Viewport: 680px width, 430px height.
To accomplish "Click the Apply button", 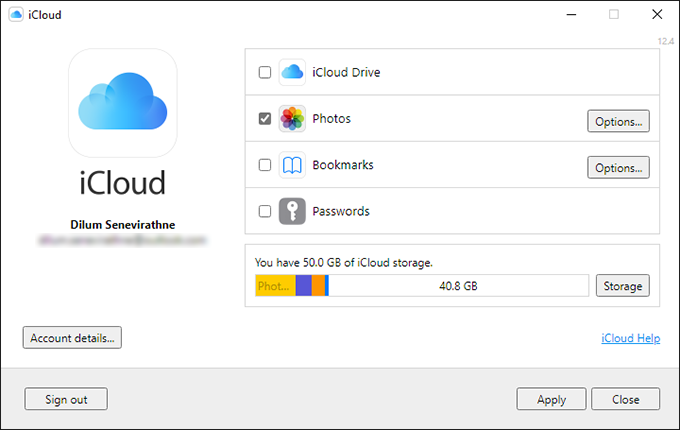I will click(x=551, y=399).
